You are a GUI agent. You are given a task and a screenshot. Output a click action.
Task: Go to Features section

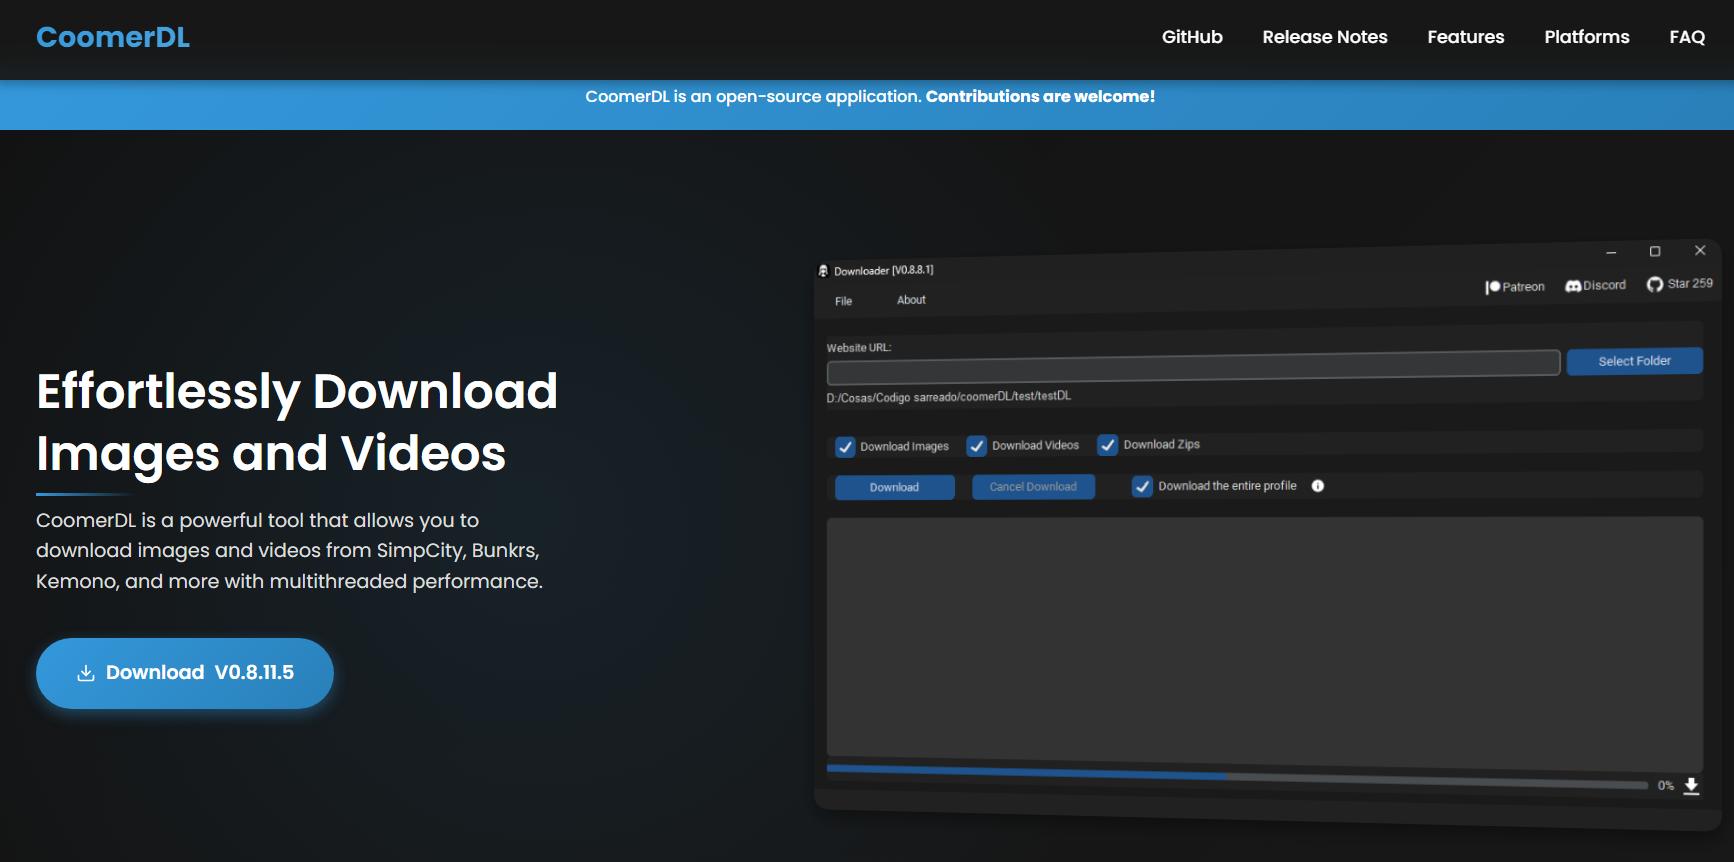pos(1465,37)
